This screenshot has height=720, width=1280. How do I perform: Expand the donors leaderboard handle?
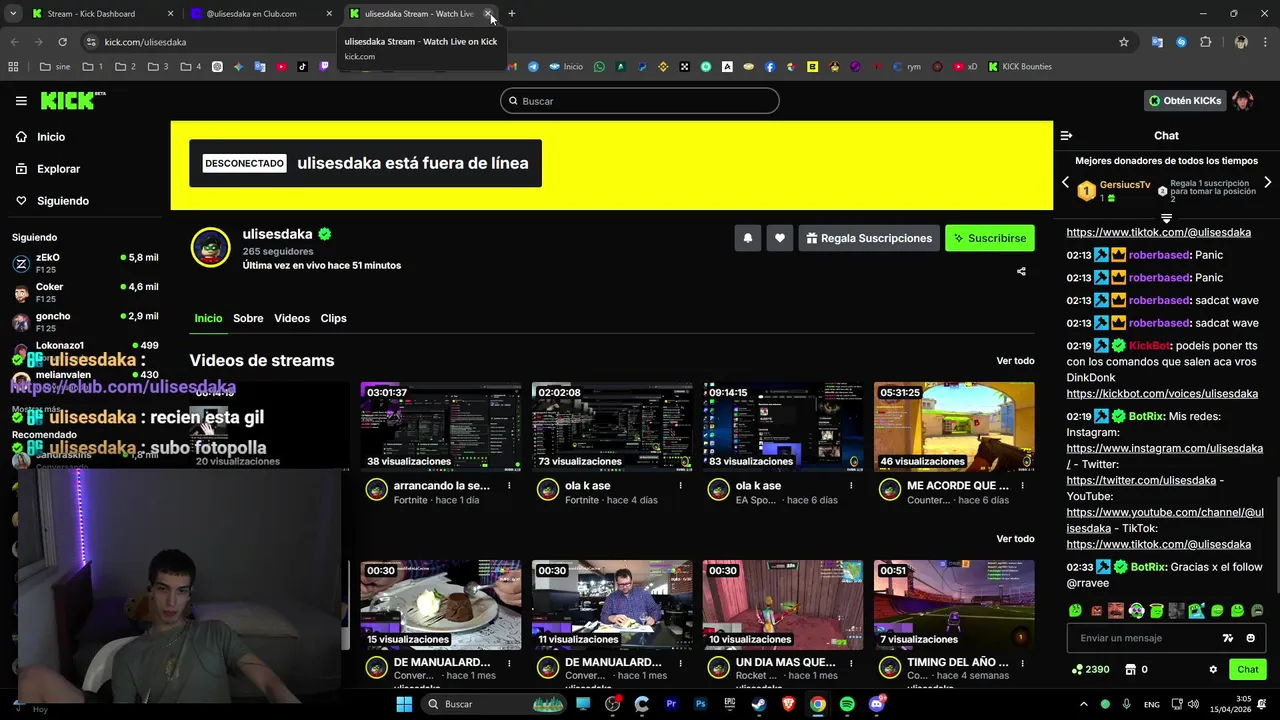click(1166, 217)
